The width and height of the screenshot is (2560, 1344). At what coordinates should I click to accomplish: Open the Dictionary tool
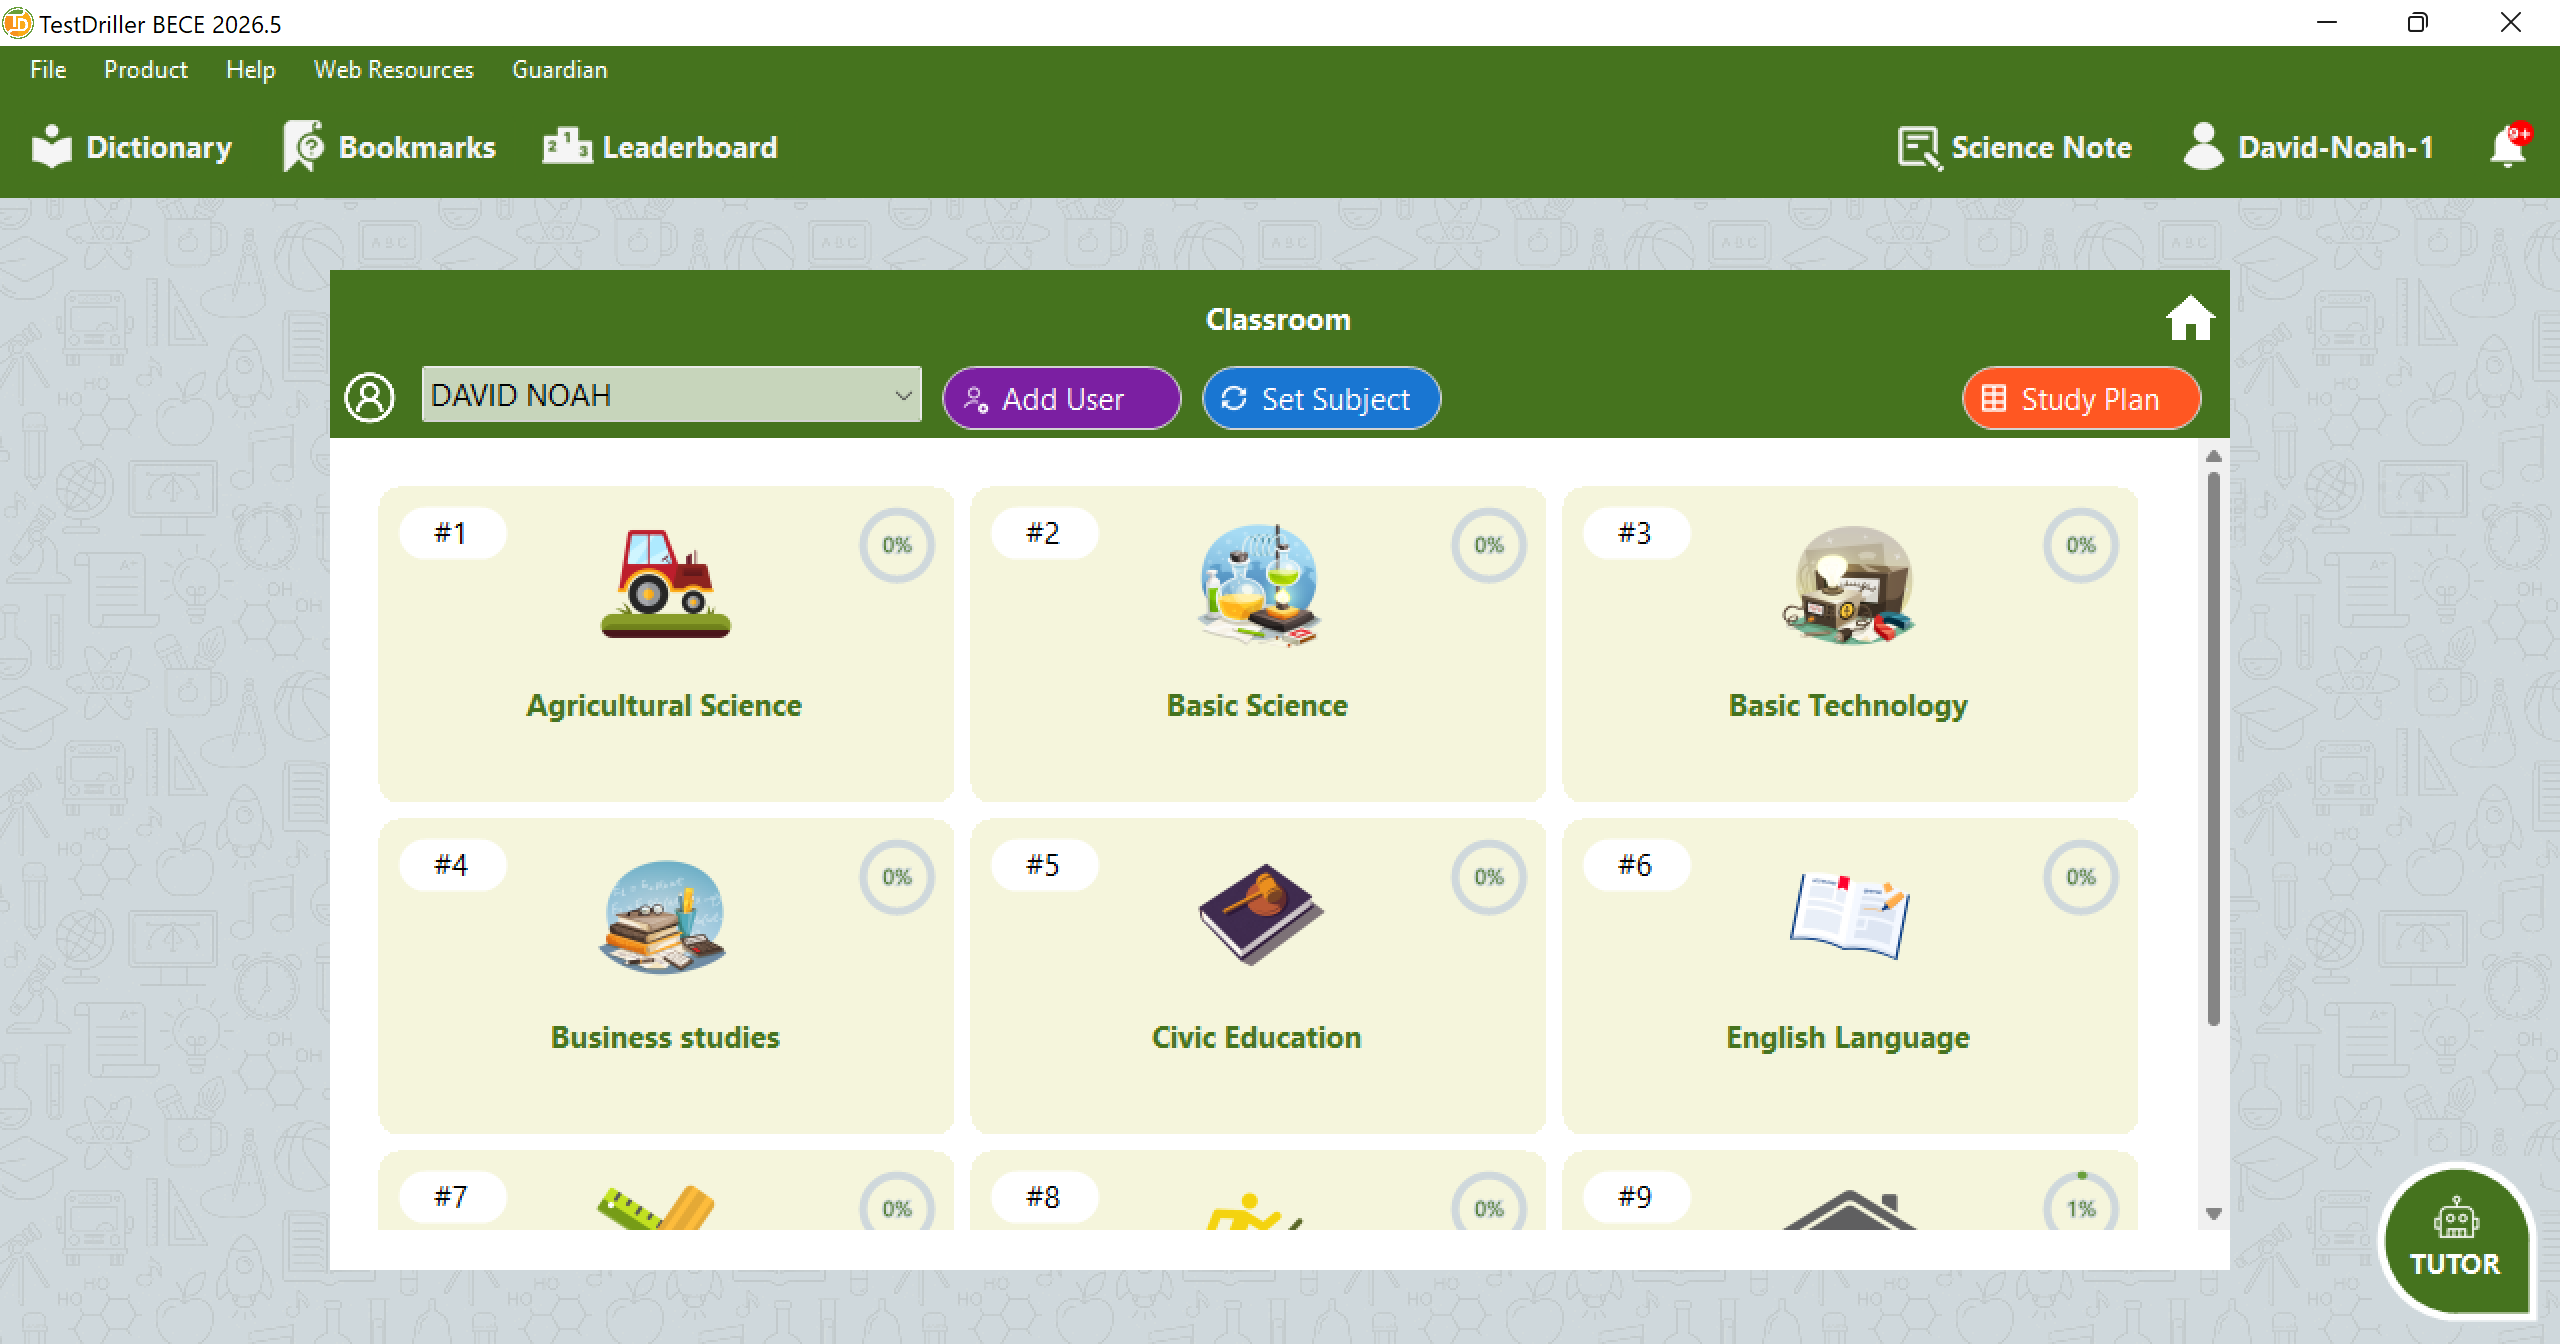click(131, 147)
